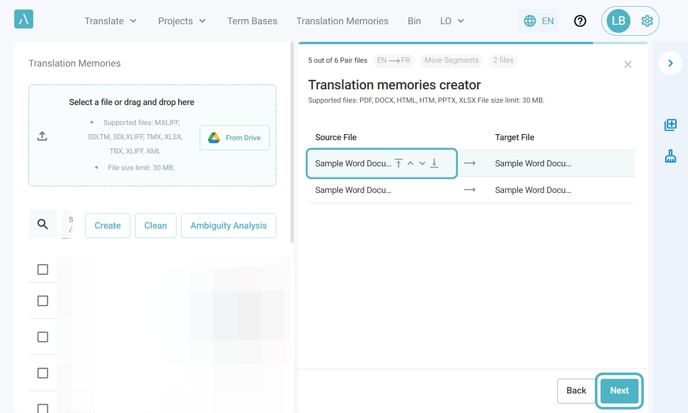
Task: Expand the LO dropdown menu
Action: pos(452,21)
